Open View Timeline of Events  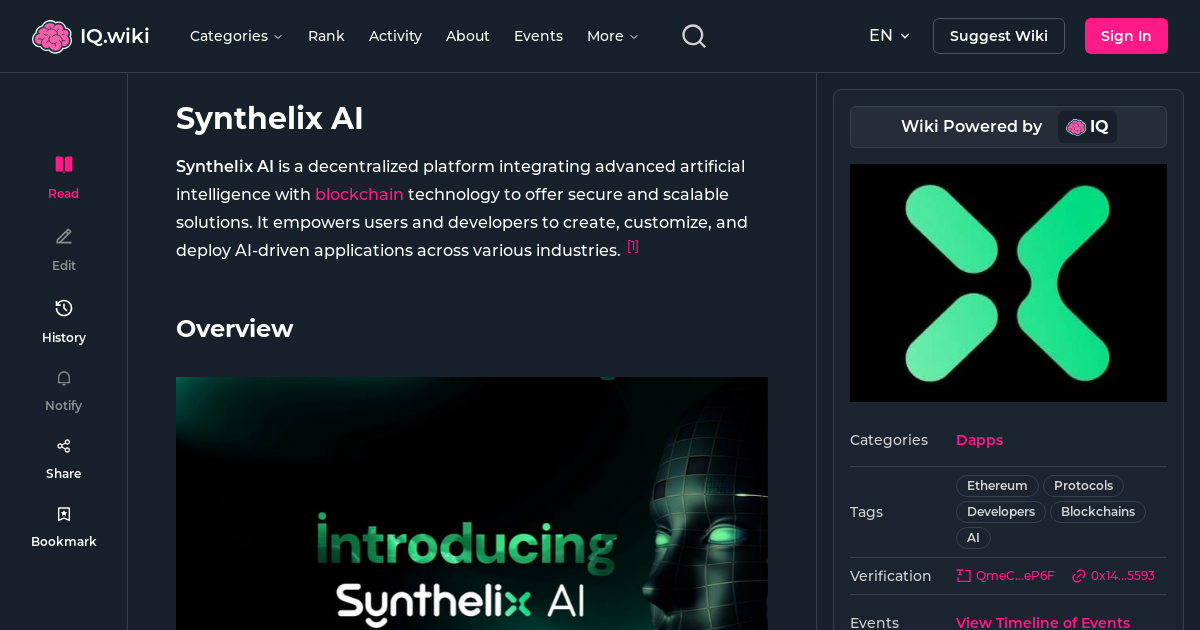tap(1043, 622)
